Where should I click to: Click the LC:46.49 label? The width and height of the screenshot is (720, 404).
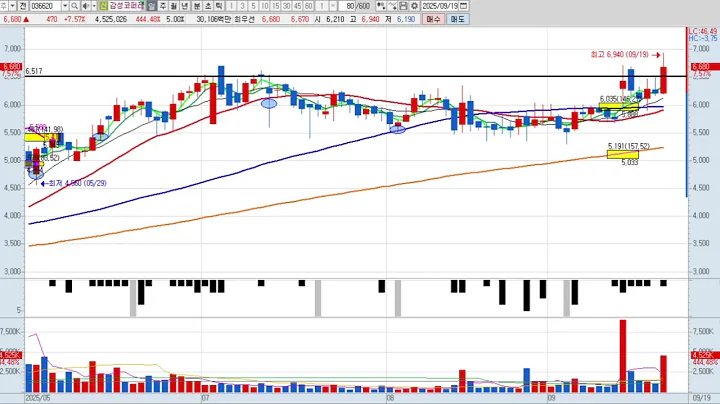click(703, 32)
